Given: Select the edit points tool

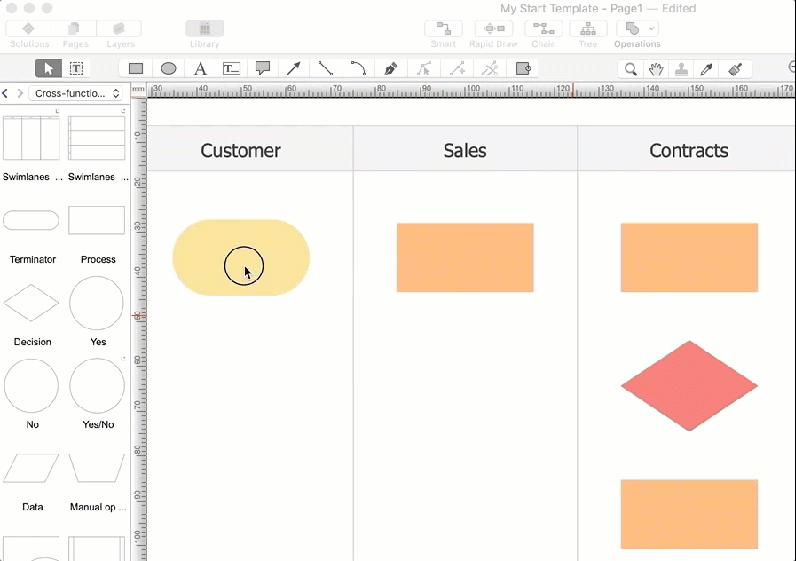Looking at the screenshot, I should click(424, 69).
